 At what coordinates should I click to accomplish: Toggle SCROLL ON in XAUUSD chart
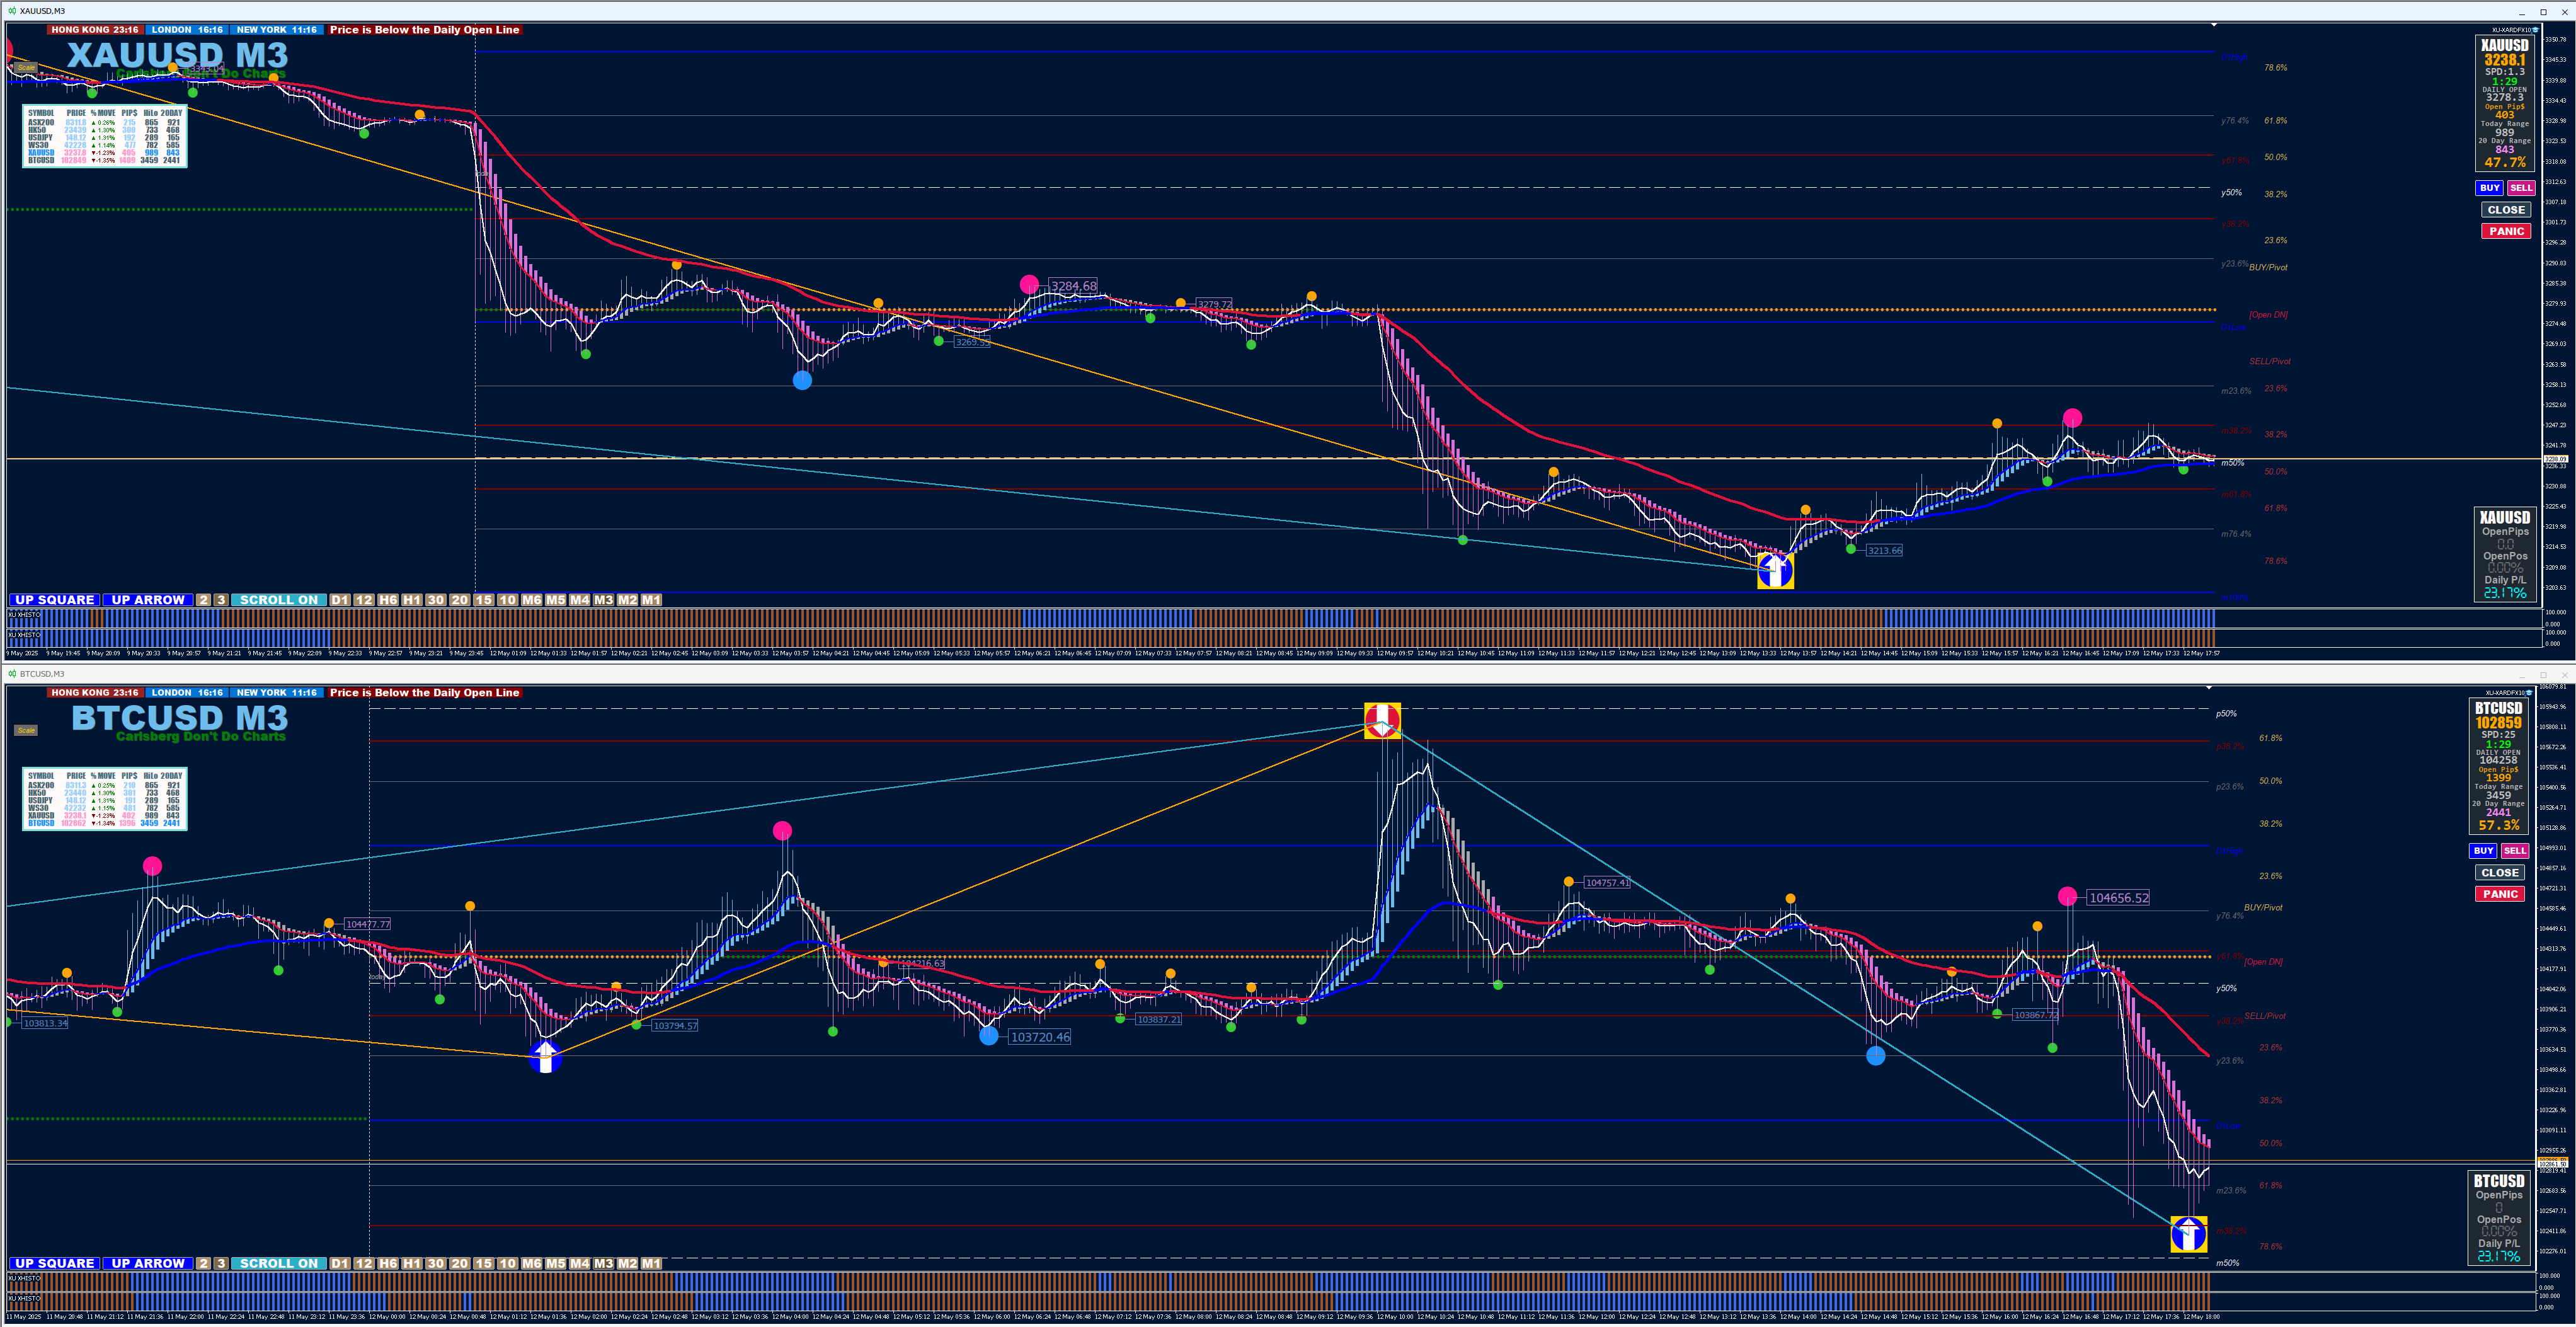(278, 600)
